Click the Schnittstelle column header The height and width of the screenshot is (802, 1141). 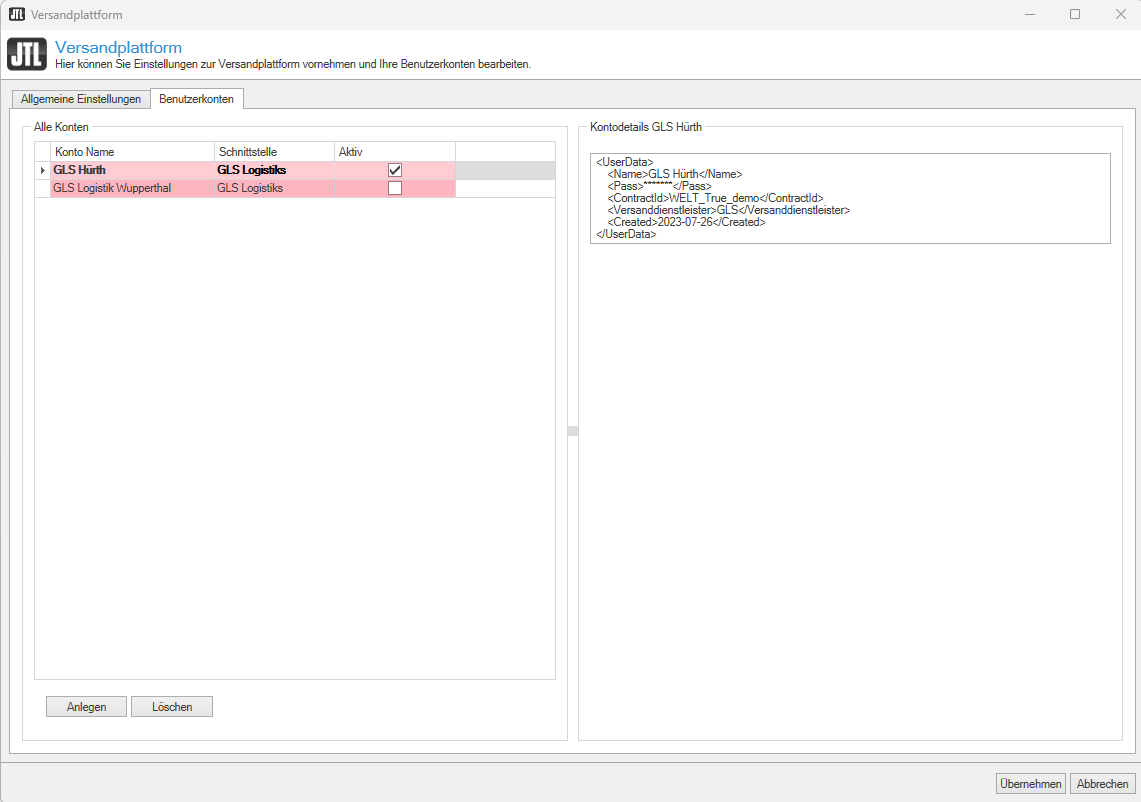tap(273, 151)
